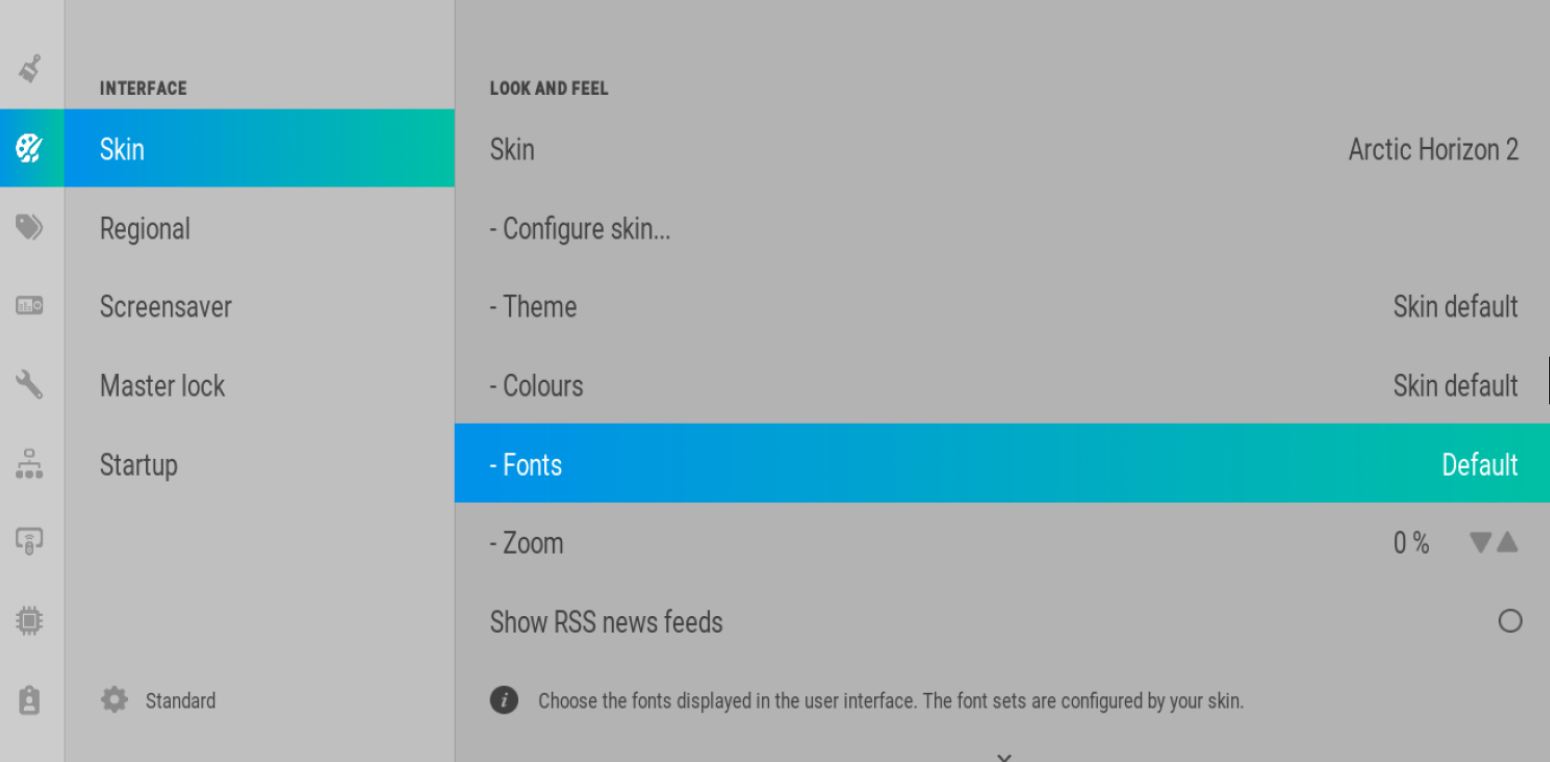This screenshot has height=762, width=1550.
Task: Choose the Skin setting Arctic Horizon 2
Action: pyautogui.click(x=1002, y=149)
